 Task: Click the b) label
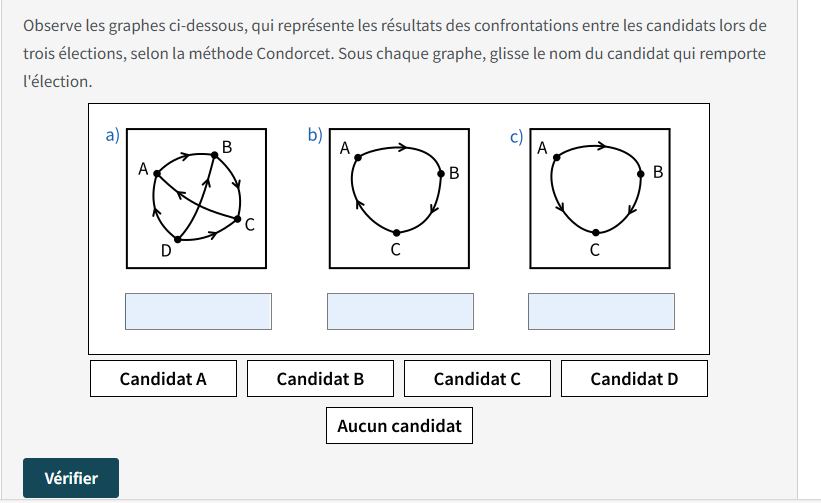tap(315, 135)
